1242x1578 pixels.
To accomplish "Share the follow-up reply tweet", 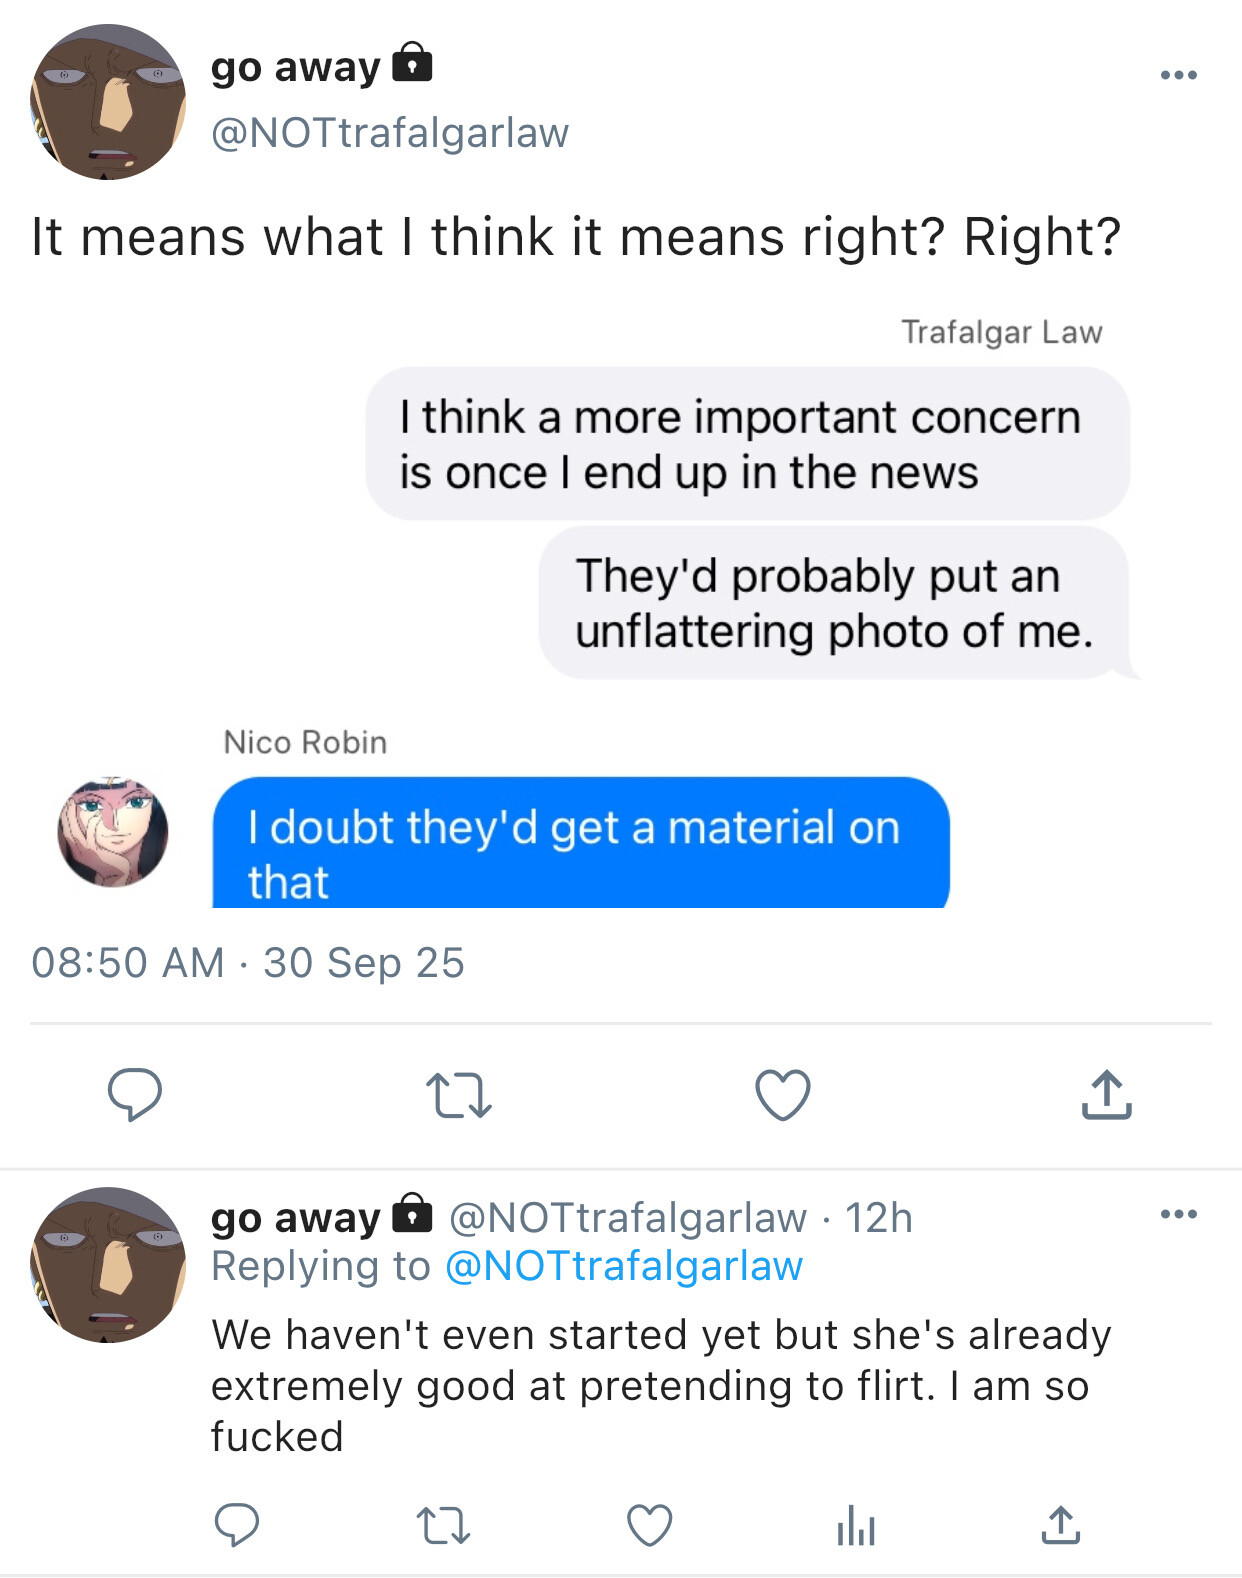I will coord(1061,1526).
